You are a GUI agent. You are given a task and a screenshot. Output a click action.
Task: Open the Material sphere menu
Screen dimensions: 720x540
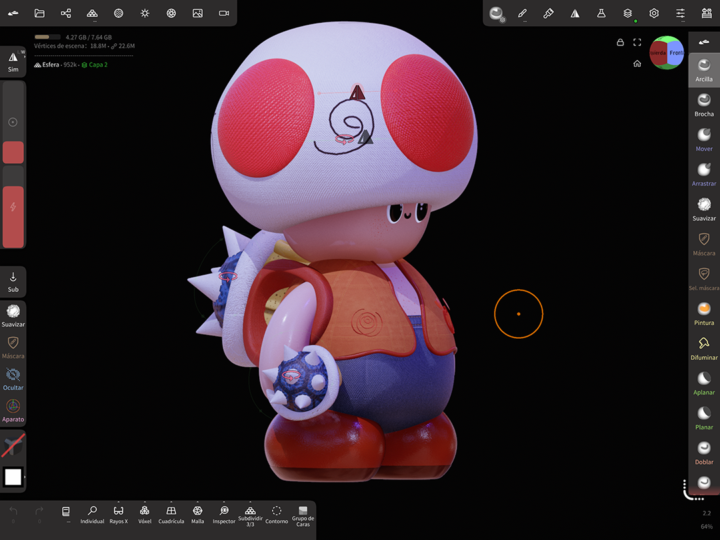point(118,13)
